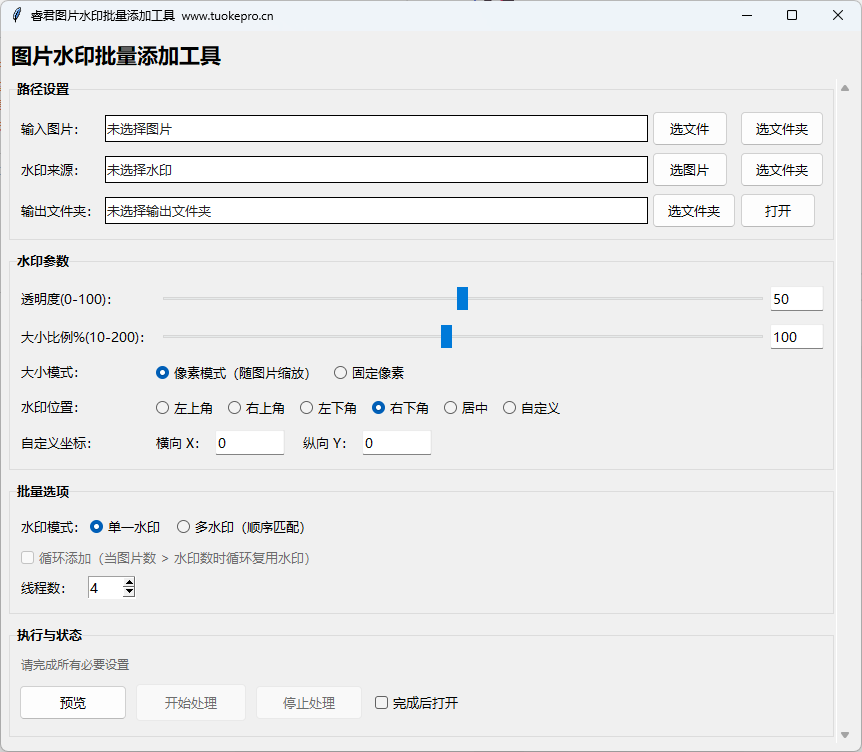
Task: Enable 完成后打开 checkbox
Action: tap(381, 703)
